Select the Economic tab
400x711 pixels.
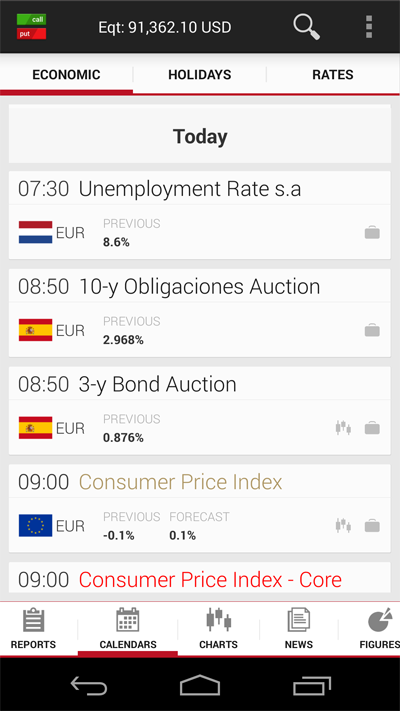[x=66, y=75]
